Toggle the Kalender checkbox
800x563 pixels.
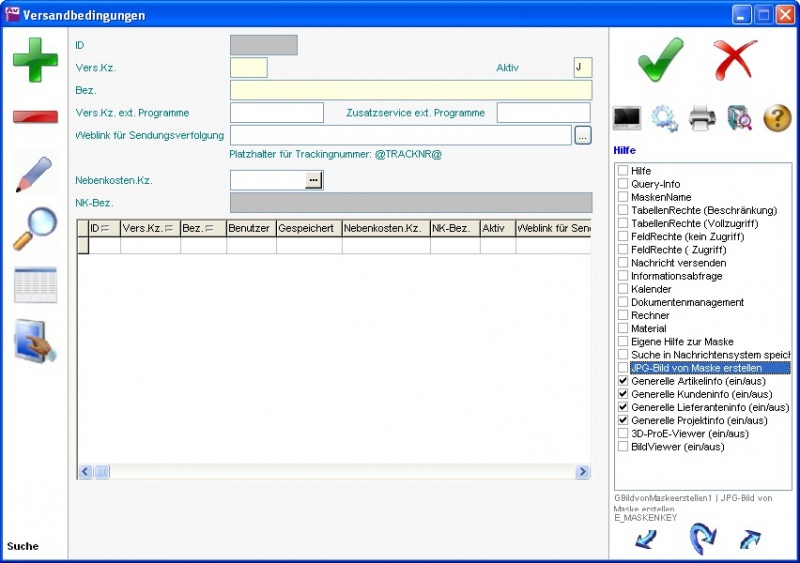tap(623, 289)
